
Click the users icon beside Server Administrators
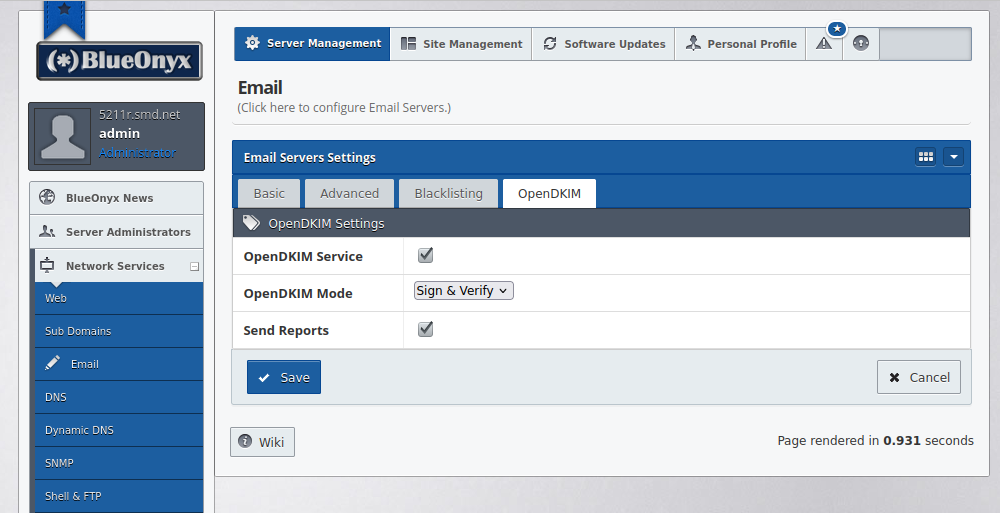(47, 231)
